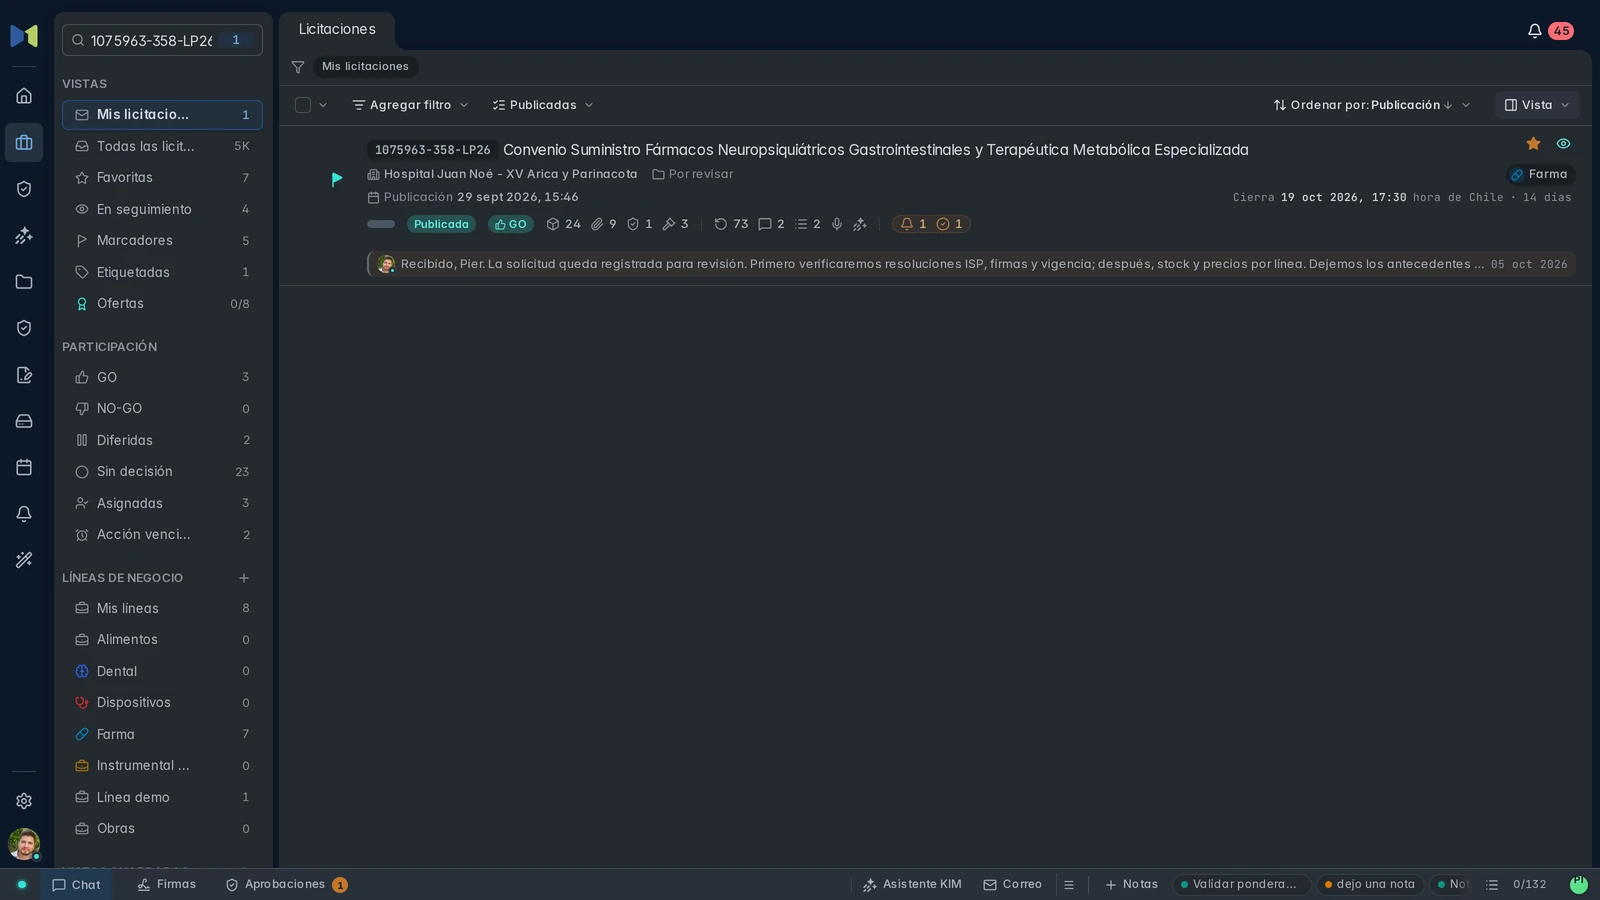Click the comments icon showing 2
This screenshot has height=900, width=1600.
coord(771,224)
